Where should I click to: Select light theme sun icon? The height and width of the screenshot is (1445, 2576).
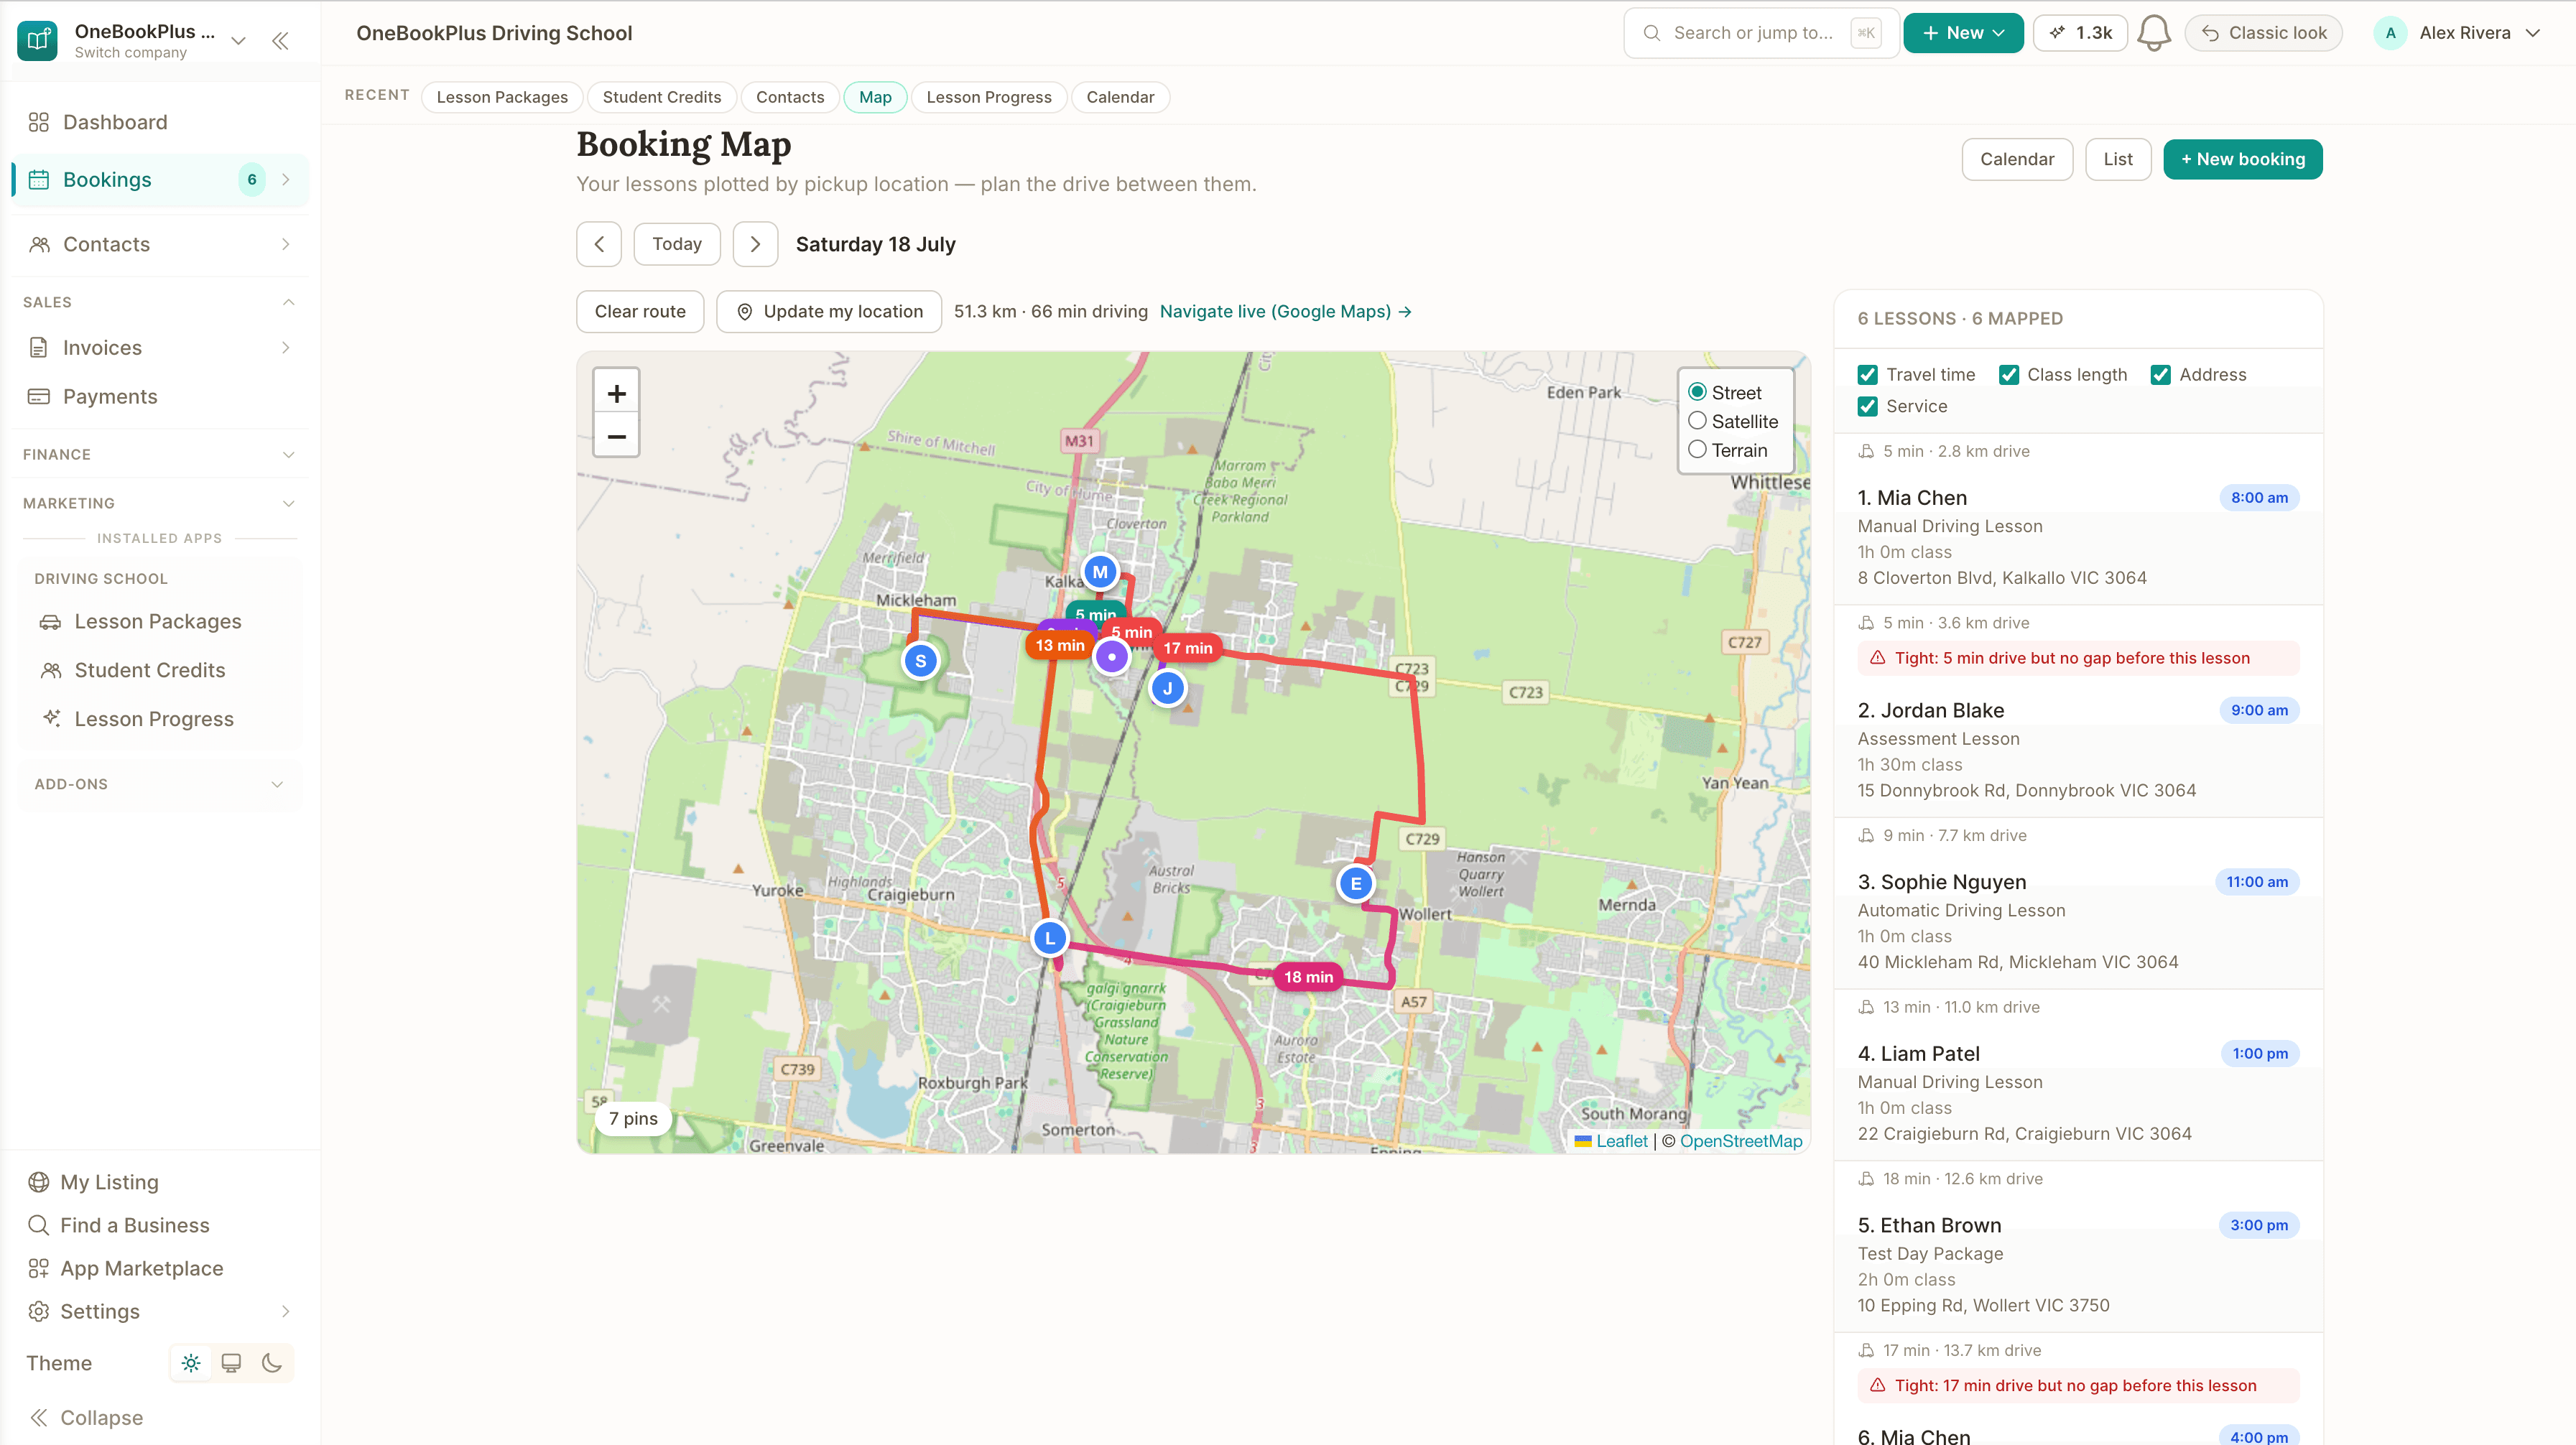coord(191,1363)
